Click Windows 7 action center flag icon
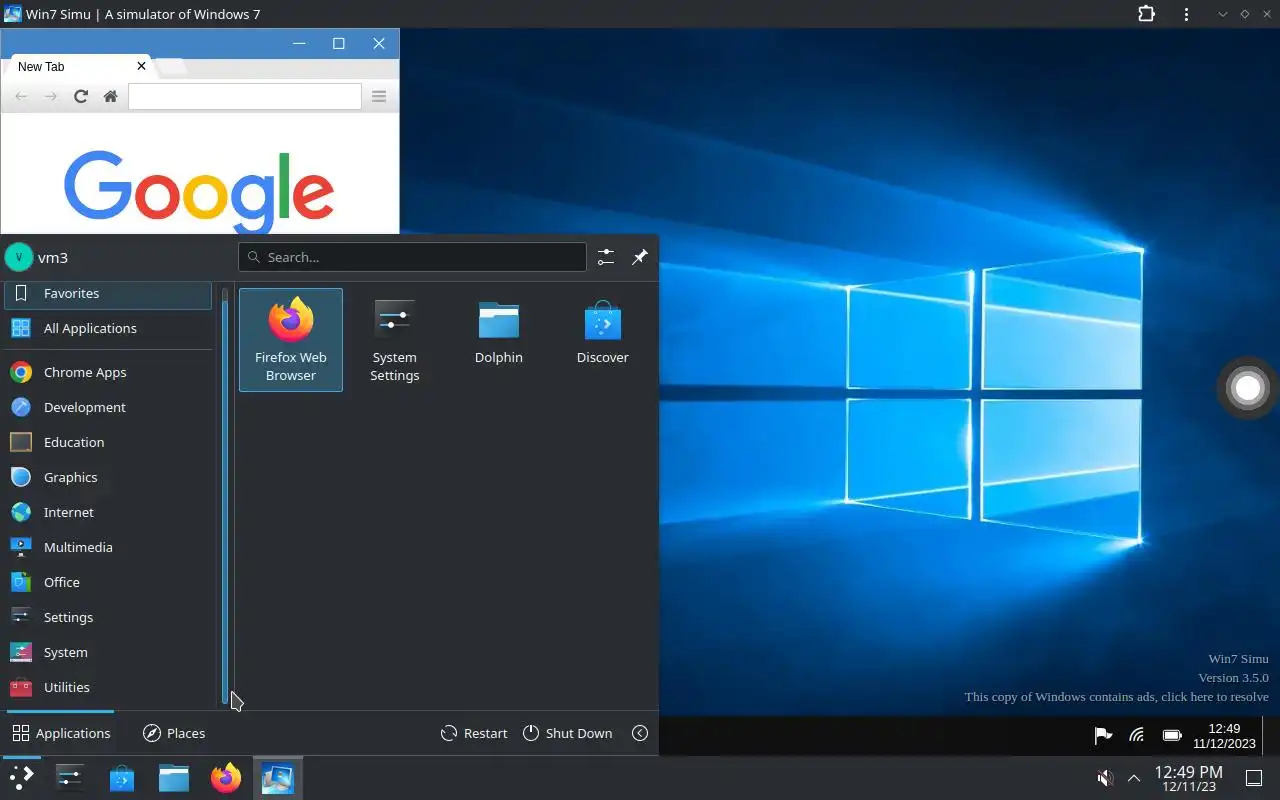The width and height of the screenshot is (1280, 800). 1103,736
